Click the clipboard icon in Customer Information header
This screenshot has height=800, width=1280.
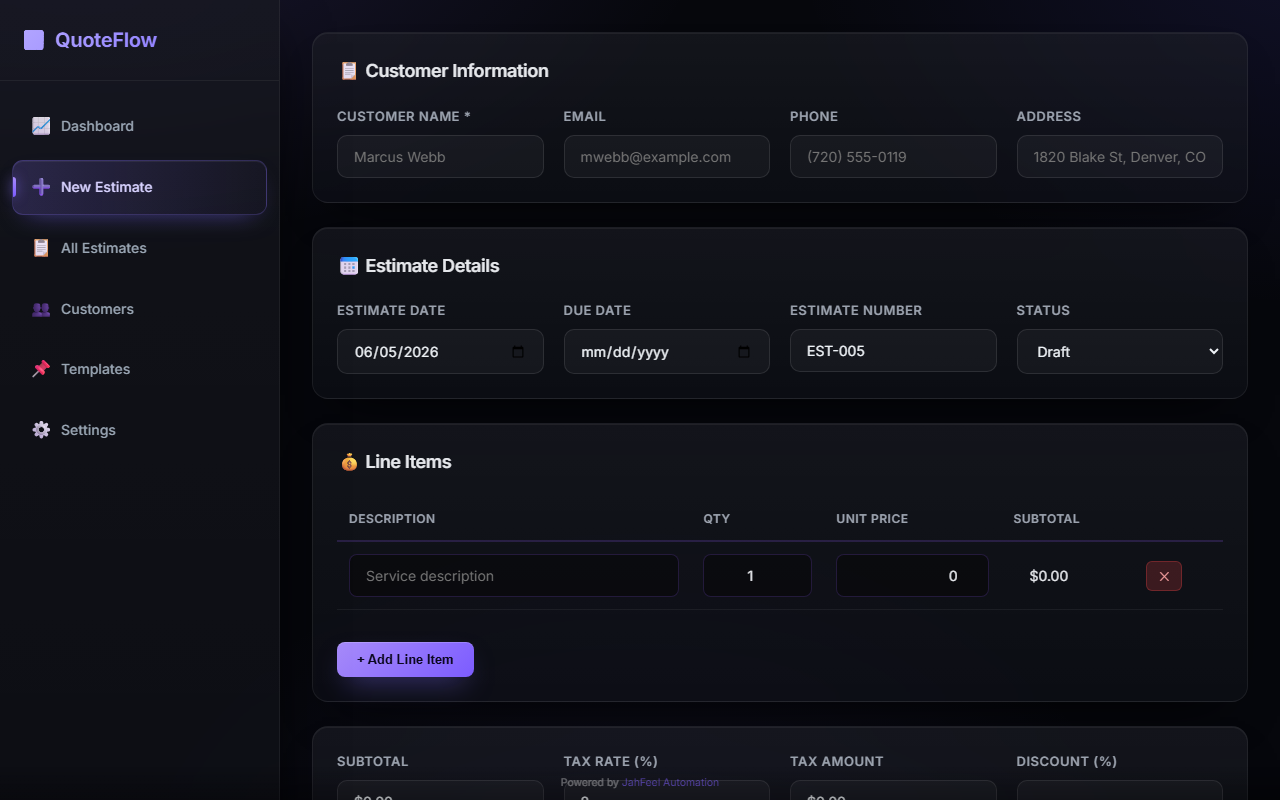click(349, 71)
